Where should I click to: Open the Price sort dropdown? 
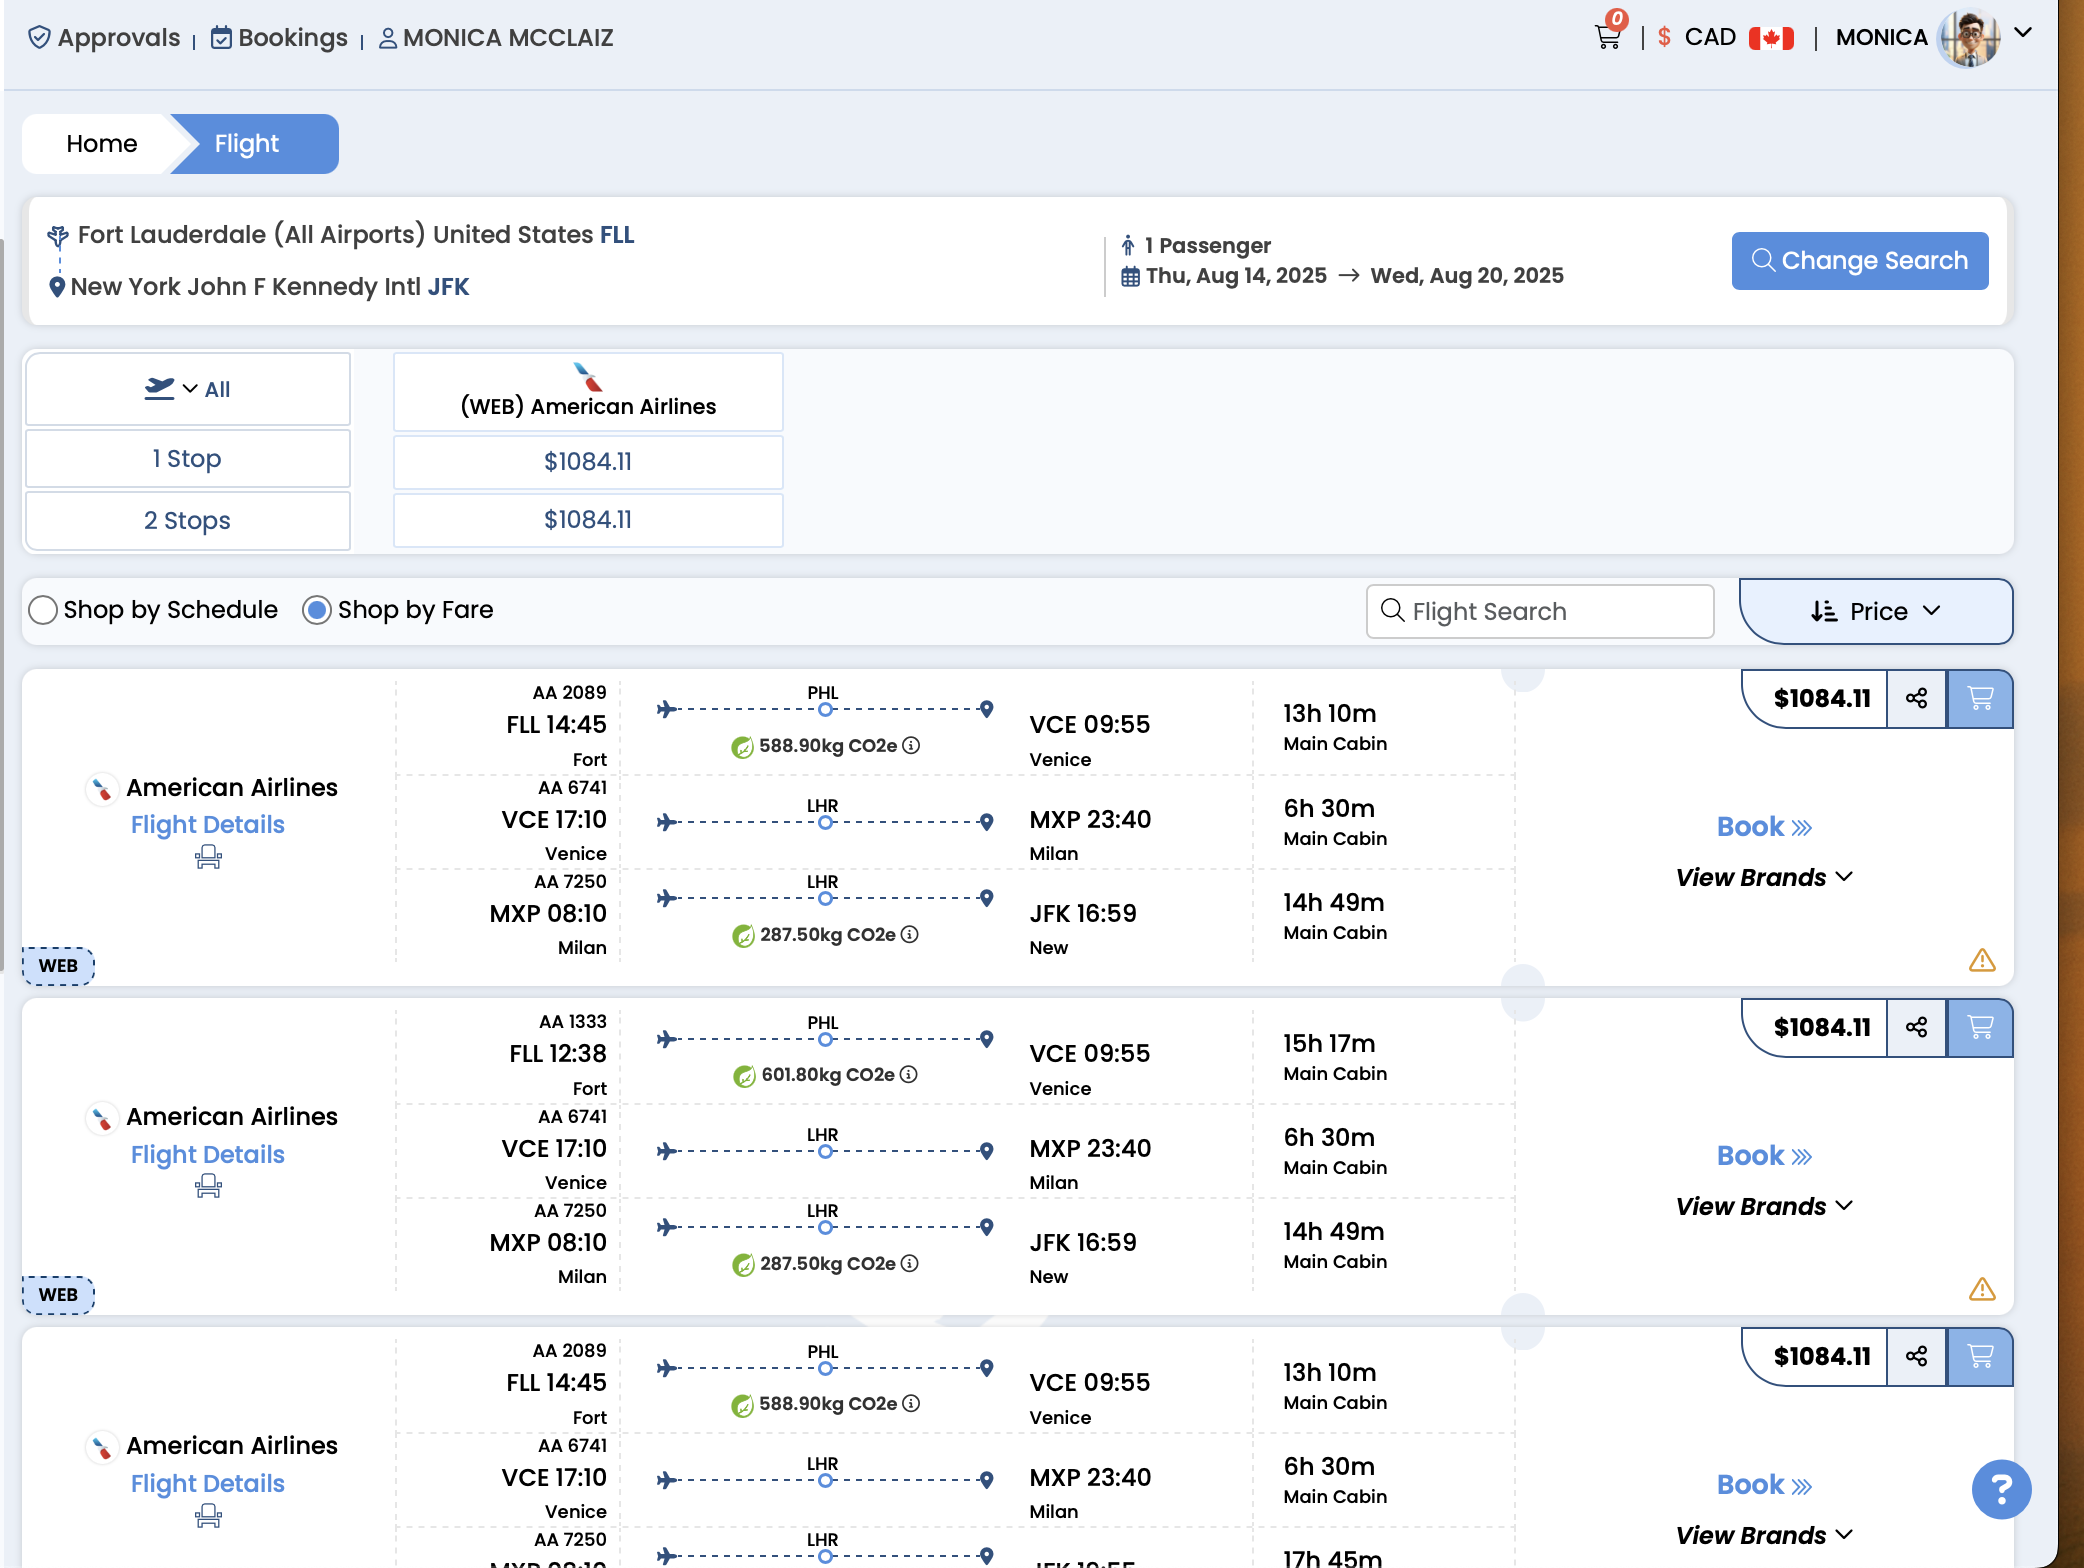coord(1875,611)
